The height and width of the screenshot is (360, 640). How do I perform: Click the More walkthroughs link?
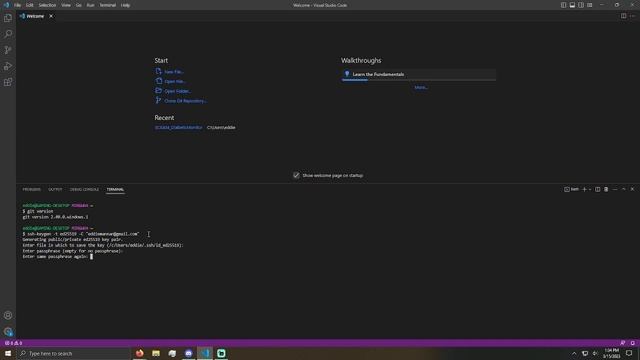(x=421, y=87)
